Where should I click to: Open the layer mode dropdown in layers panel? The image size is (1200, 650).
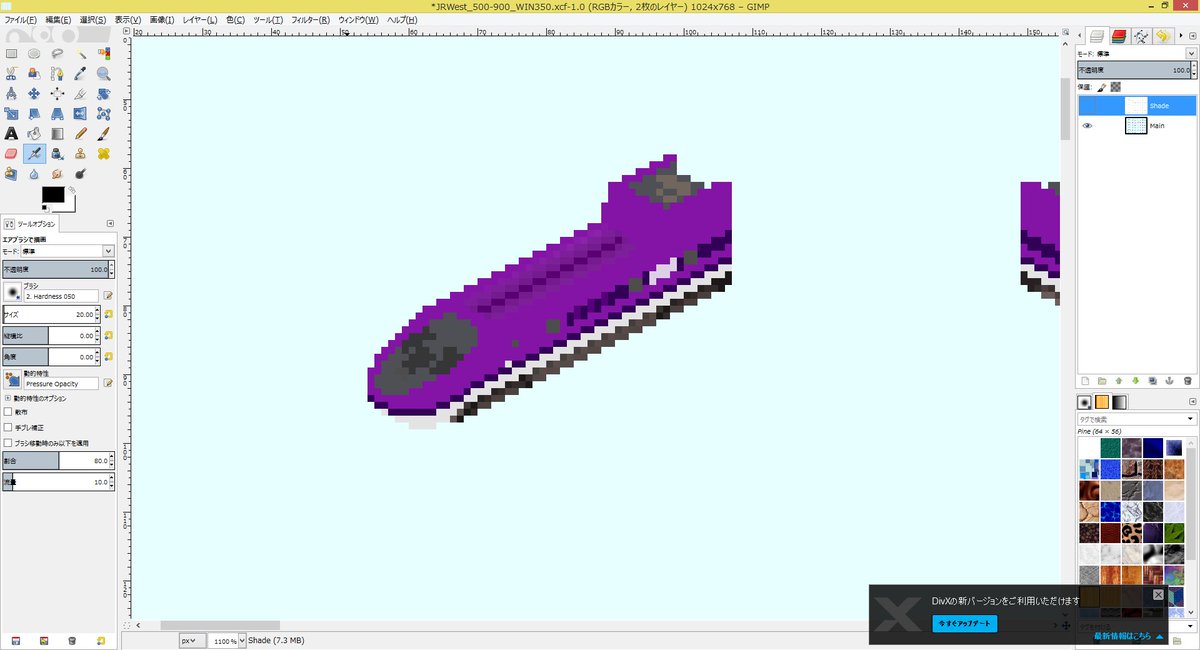coord(1191,53)
